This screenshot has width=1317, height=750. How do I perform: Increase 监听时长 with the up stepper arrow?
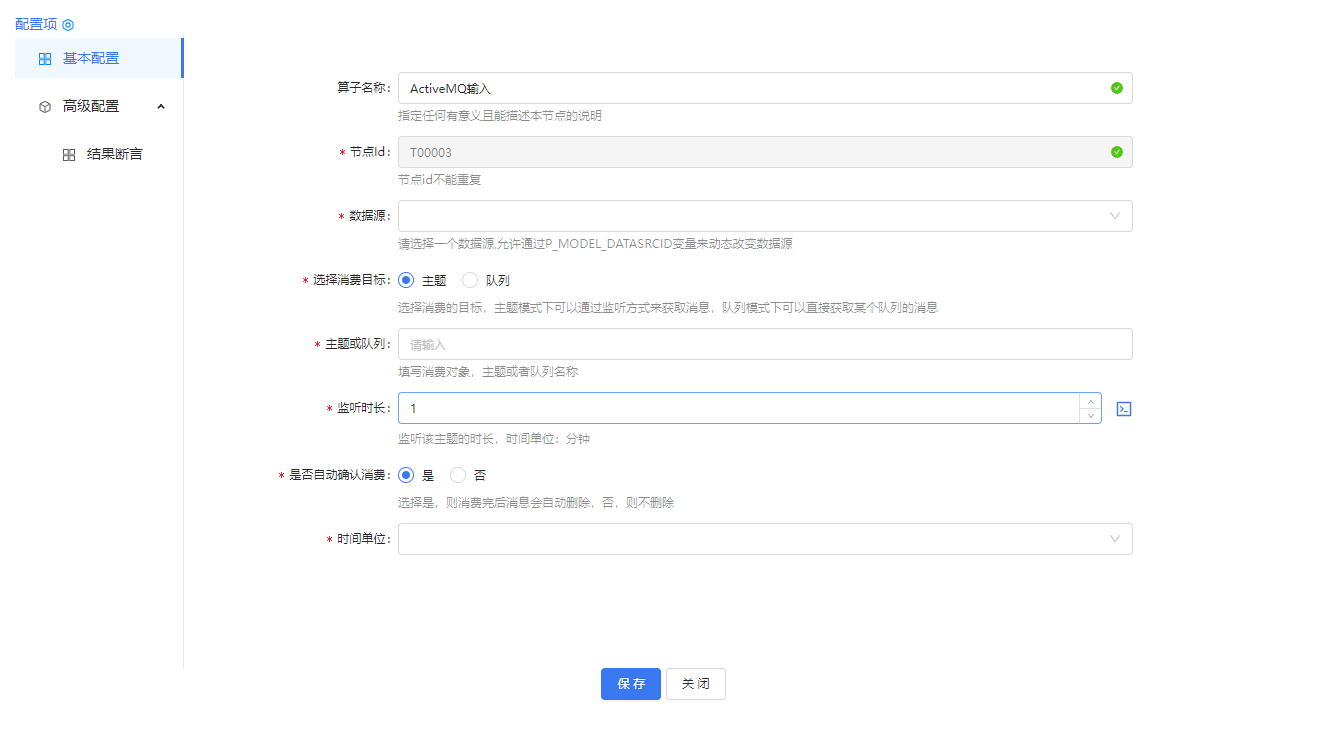point(1090,402)
